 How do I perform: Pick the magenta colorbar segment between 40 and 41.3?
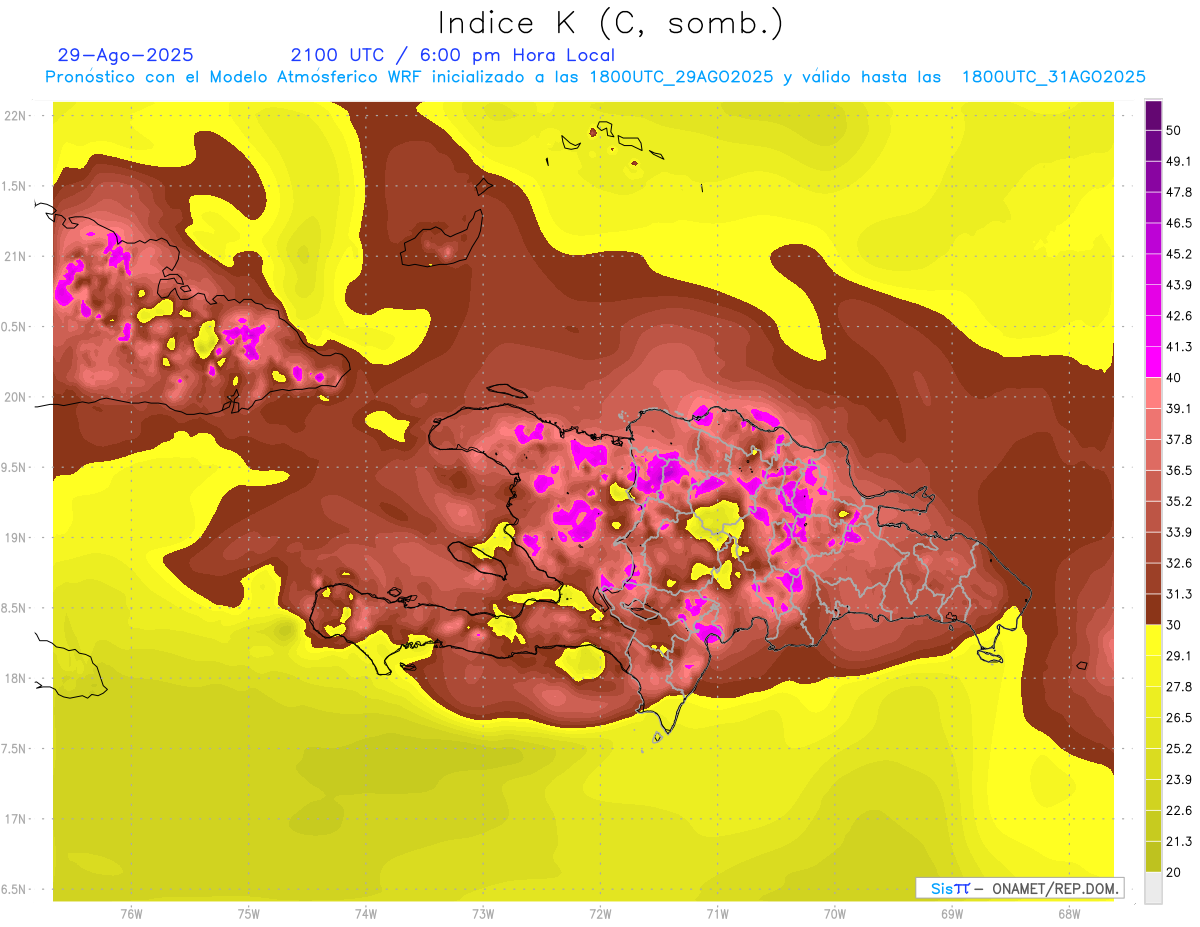click(1153, 361)
